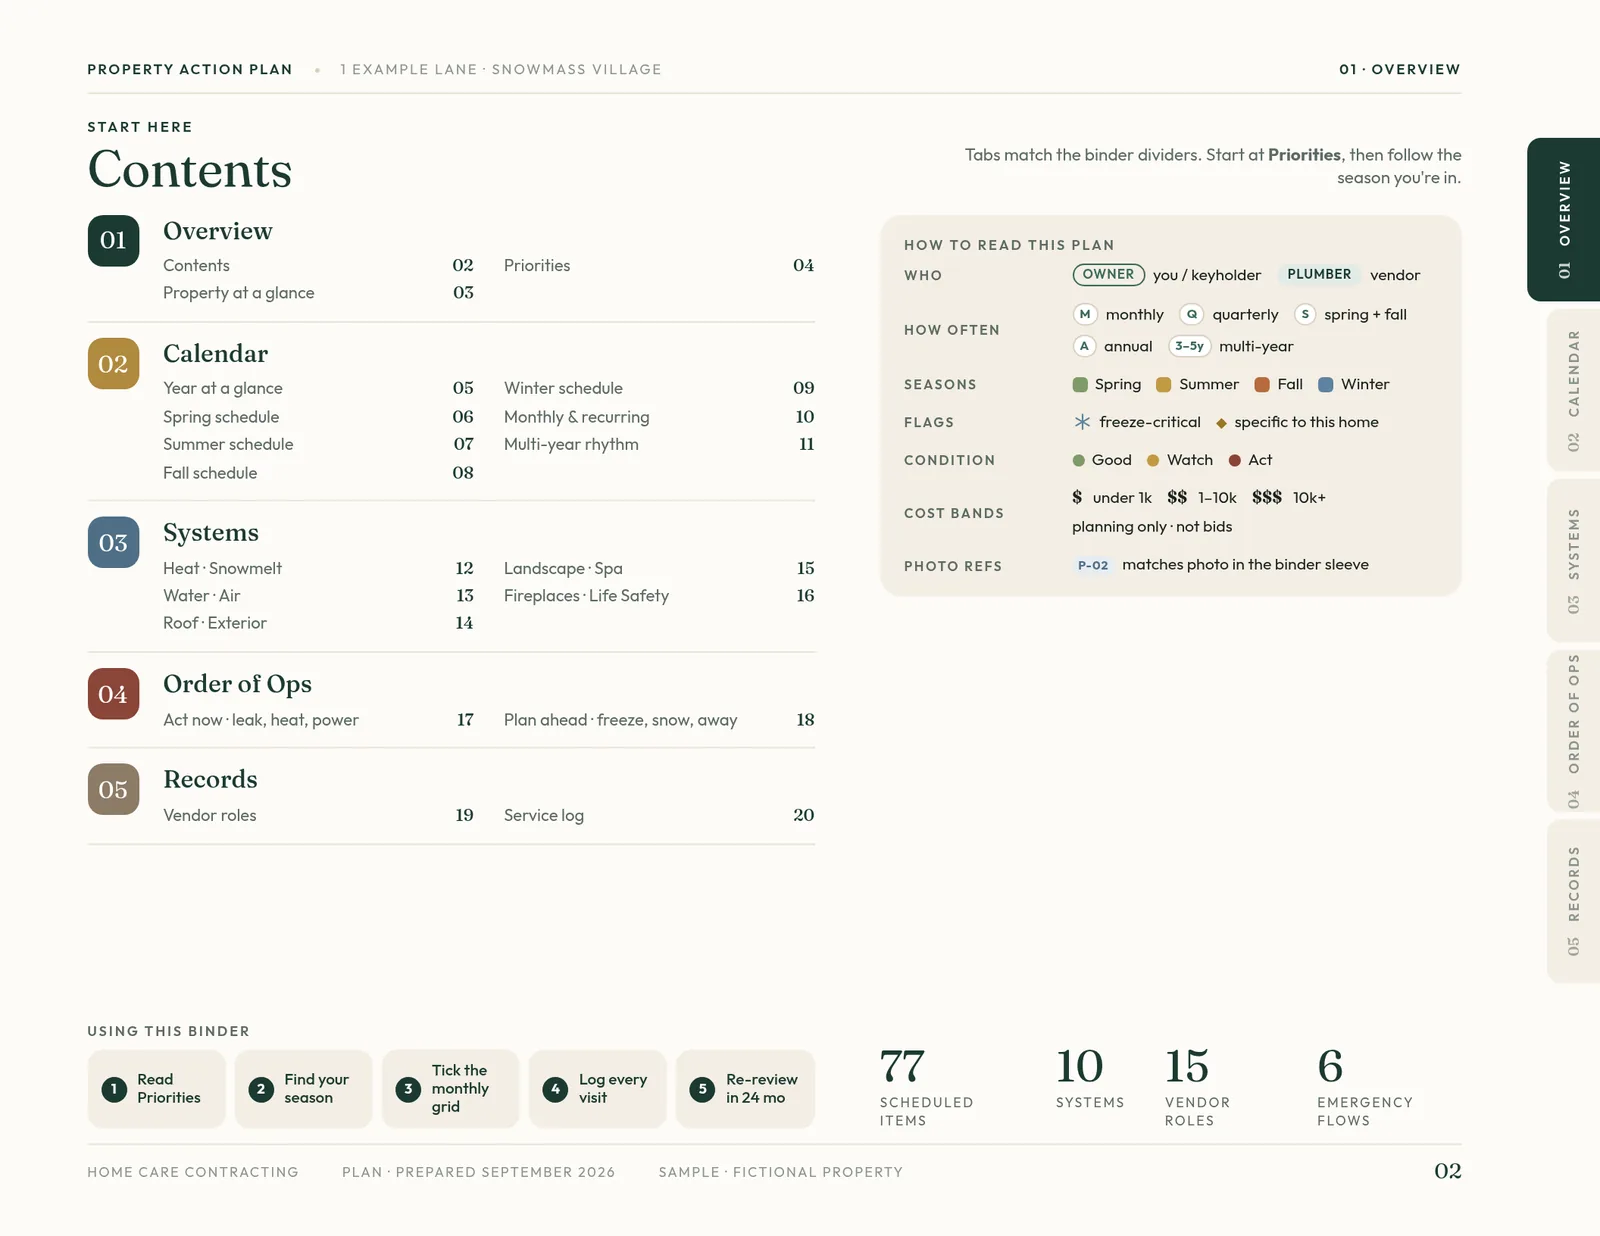The width and height of the screenshot is (1600, 1236).
Task: Click the spring + fall S icon
Action: tap(1305, 314)
